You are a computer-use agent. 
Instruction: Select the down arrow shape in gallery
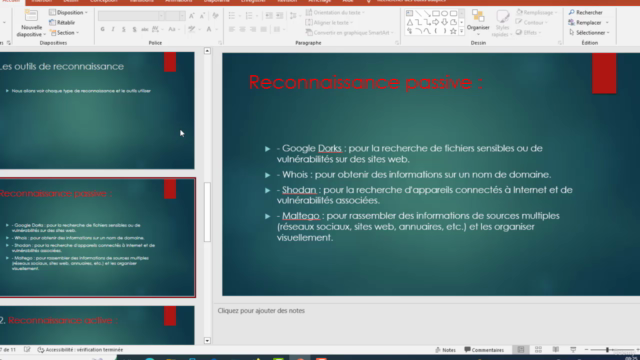[444, 22]
